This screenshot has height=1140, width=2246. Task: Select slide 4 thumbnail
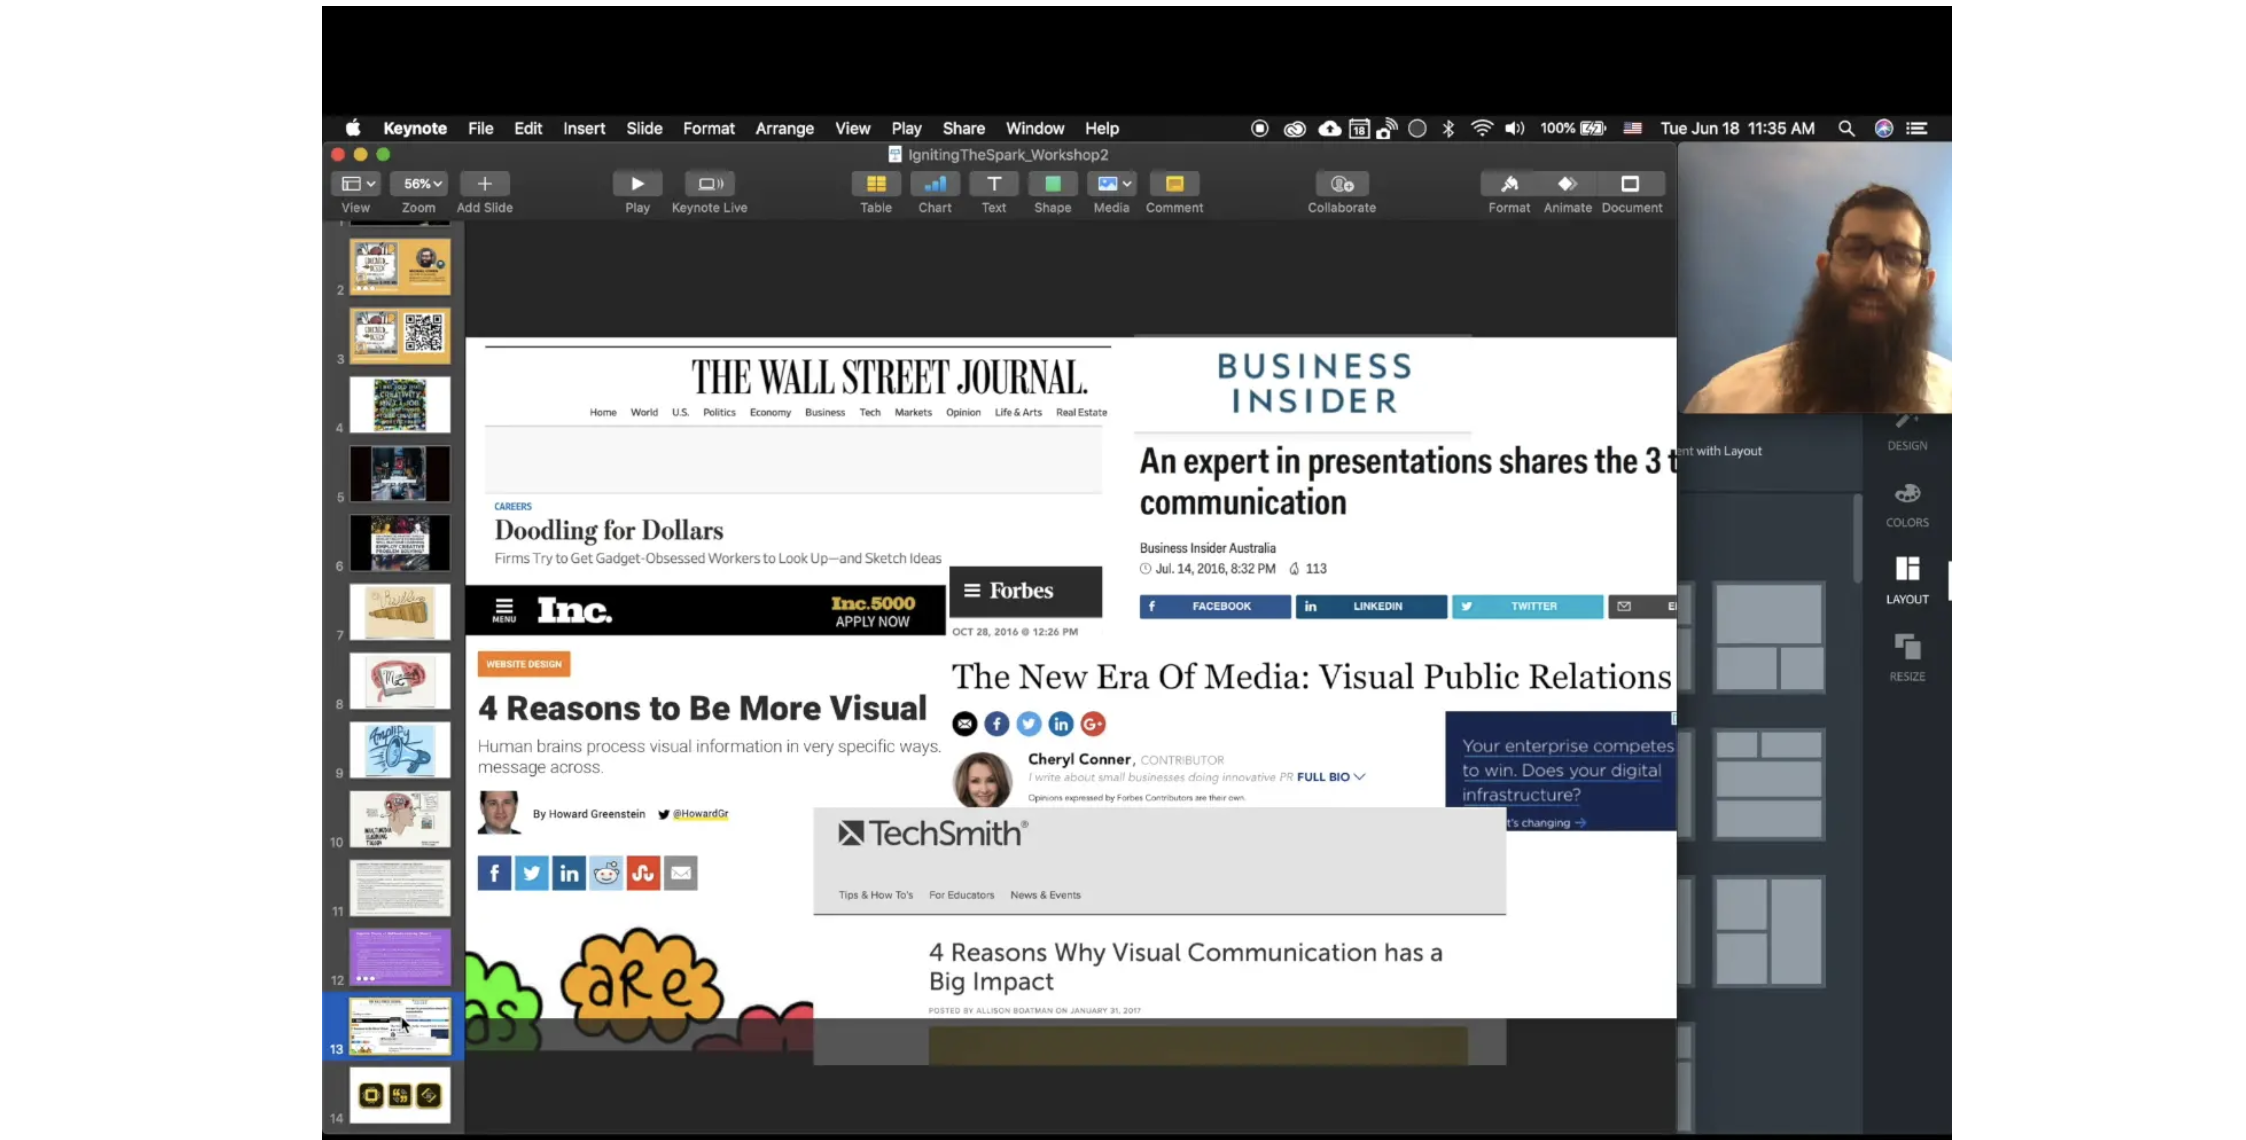pos(400,404)
